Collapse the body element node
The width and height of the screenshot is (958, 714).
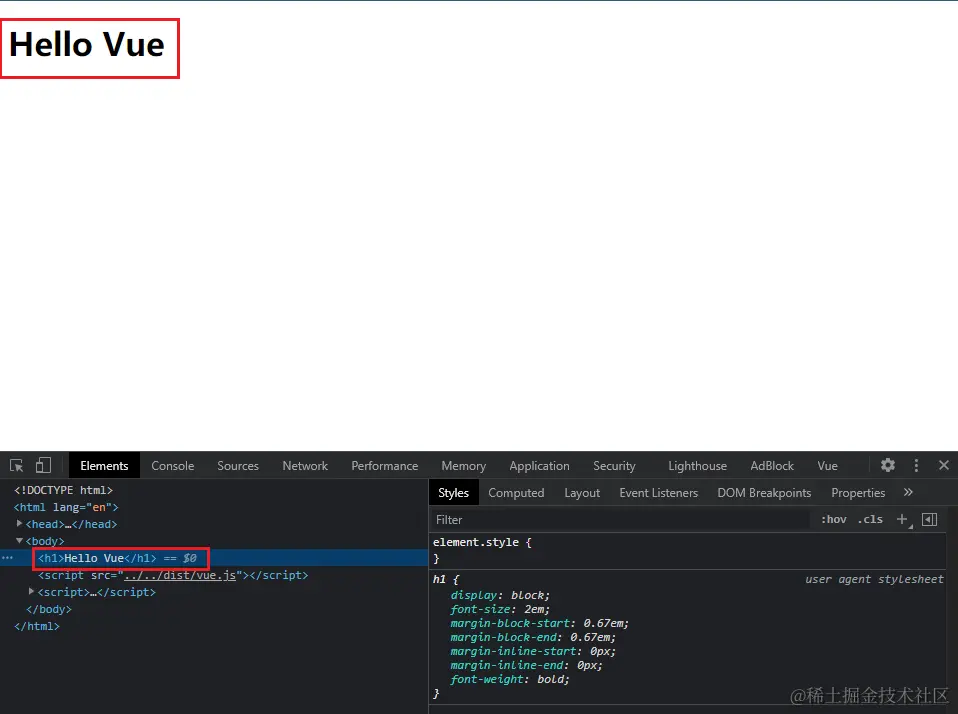(x=20, y=541)
